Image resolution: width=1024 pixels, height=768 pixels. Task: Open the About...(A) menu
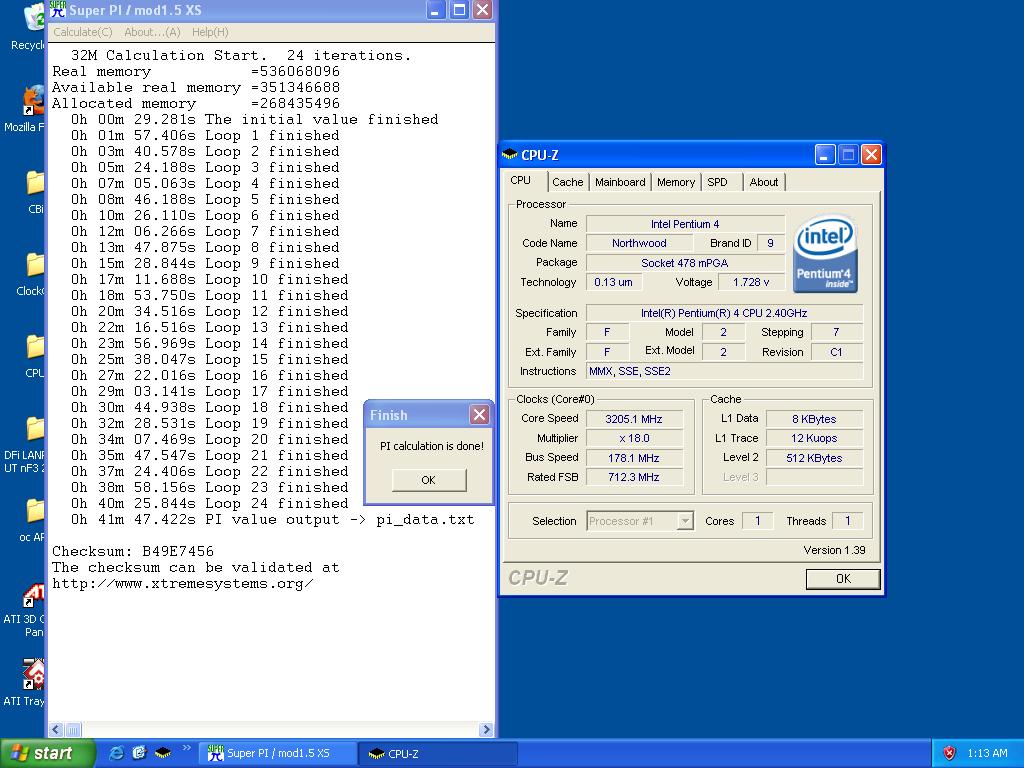[152, 32]
